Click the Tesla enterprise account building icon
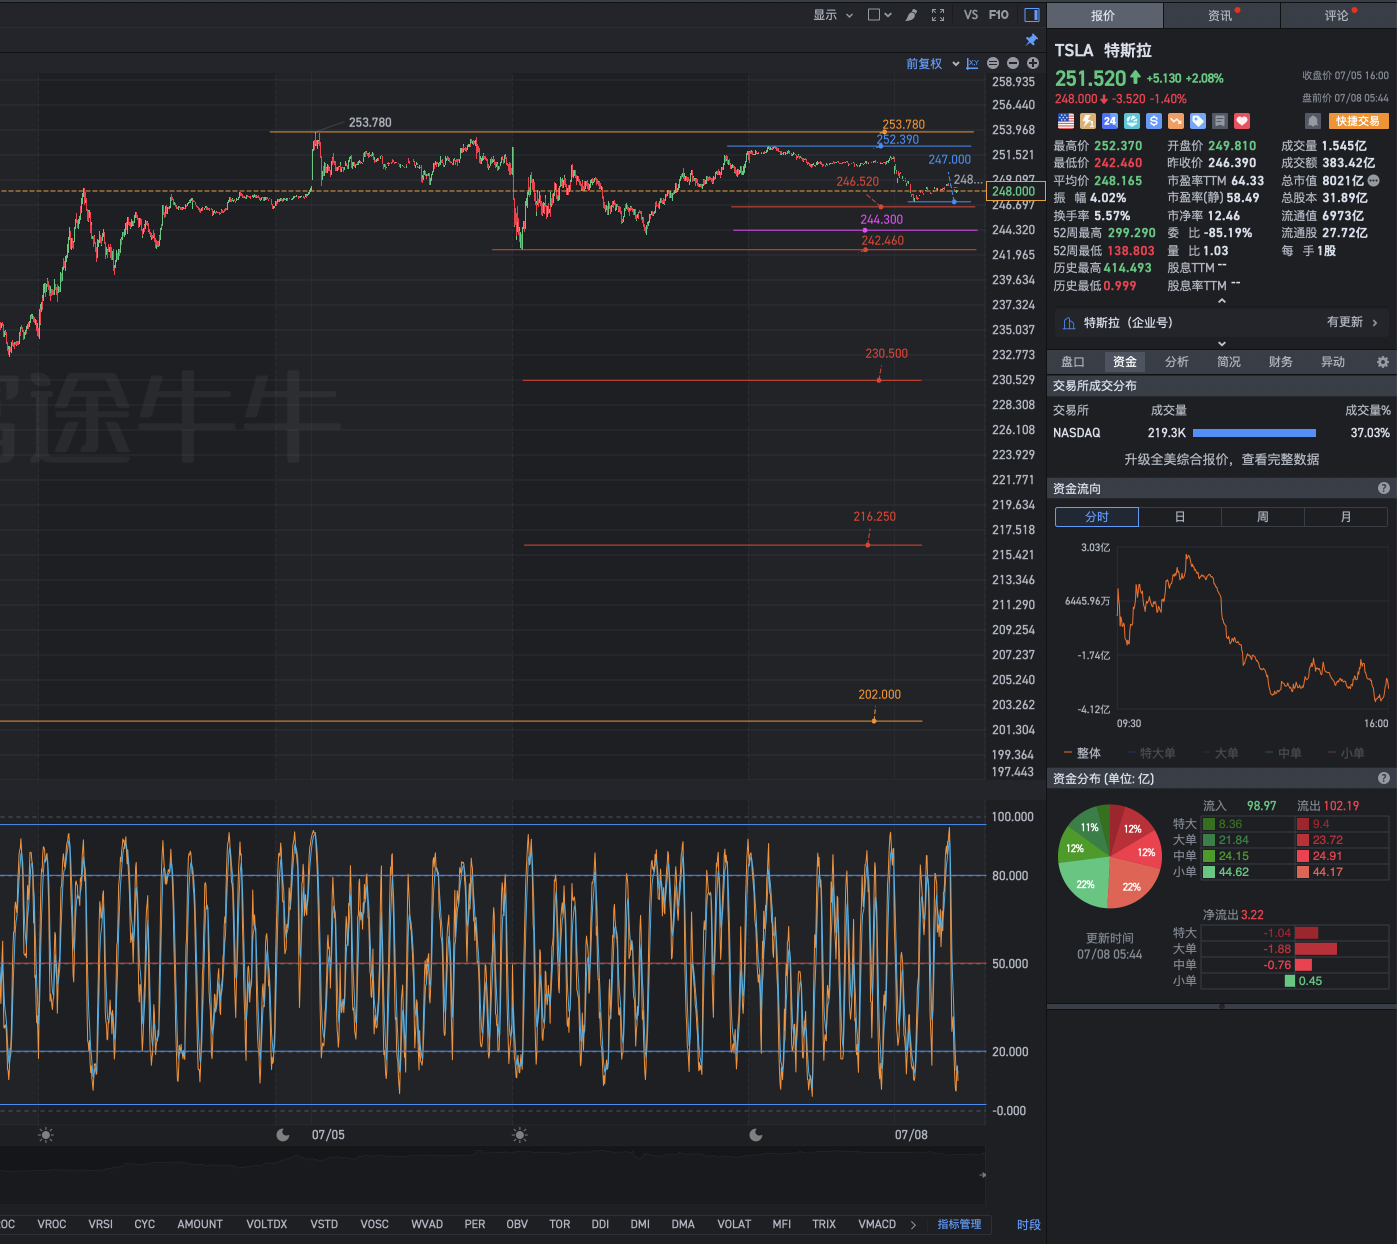 point(1069,323)
